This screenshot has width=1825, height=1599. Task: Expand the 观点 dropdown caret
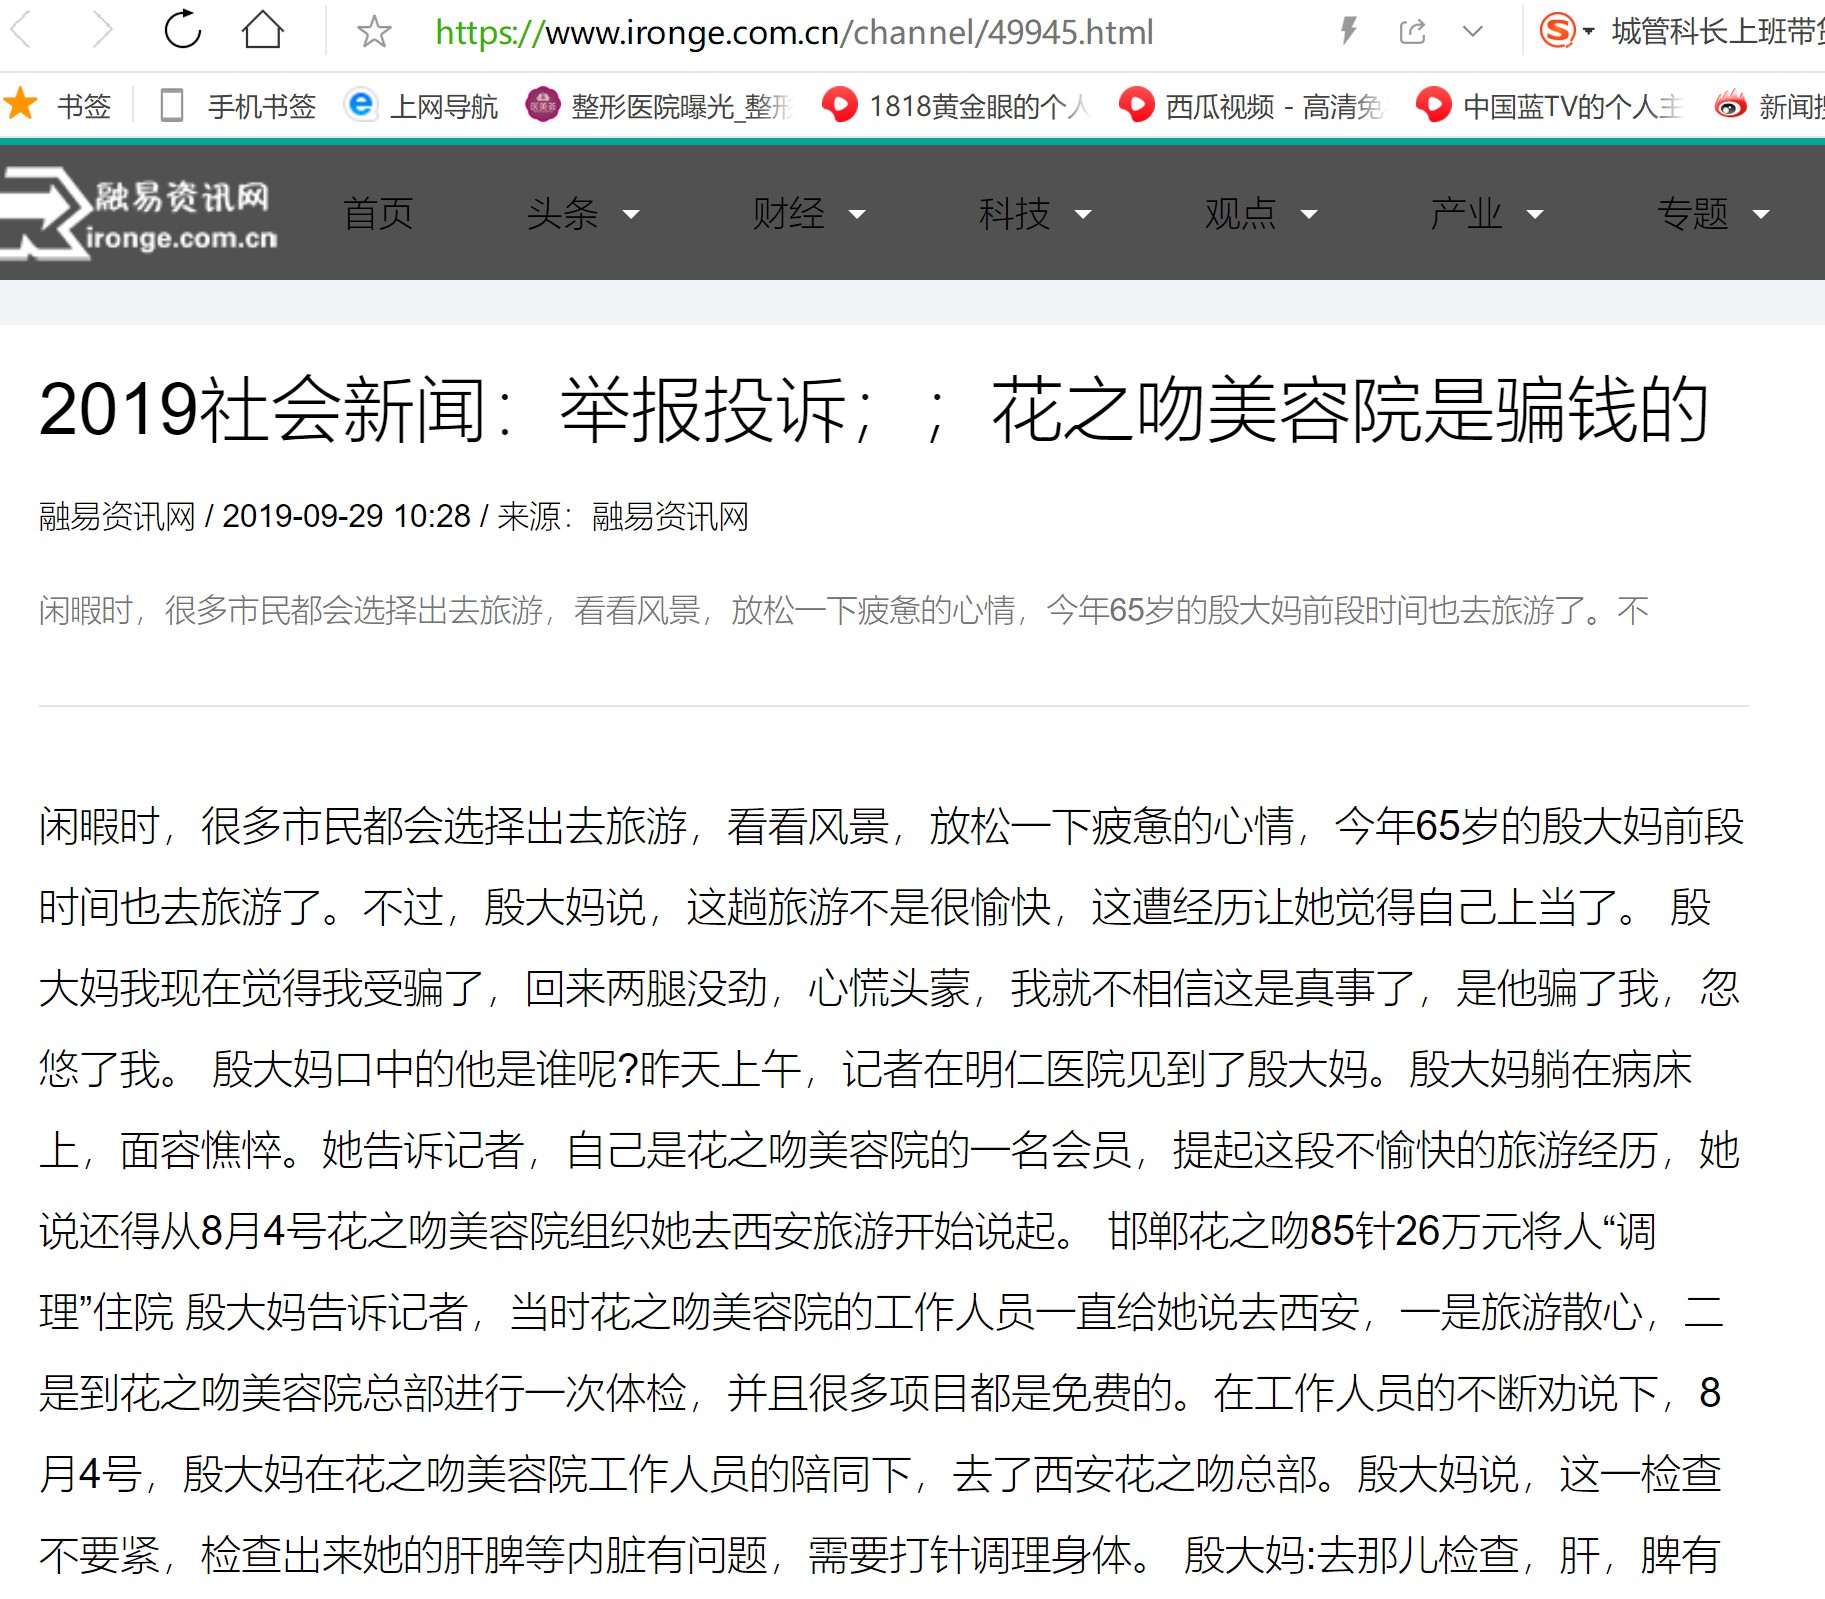(1309, 214)
